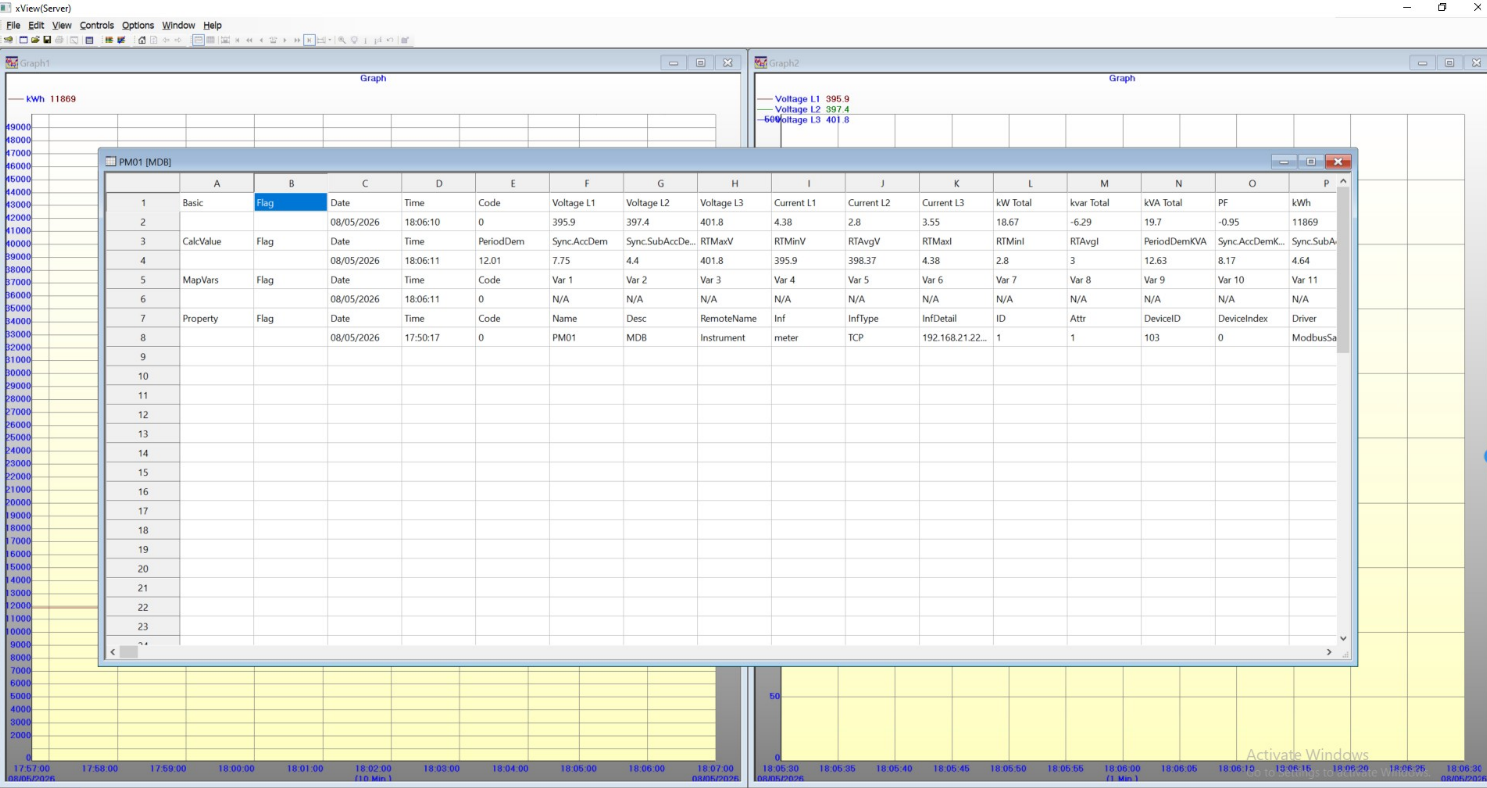The image size is (1487, 788).
Task: Click the PM01 [MDB] window title icon
Action: click(111, 161)
